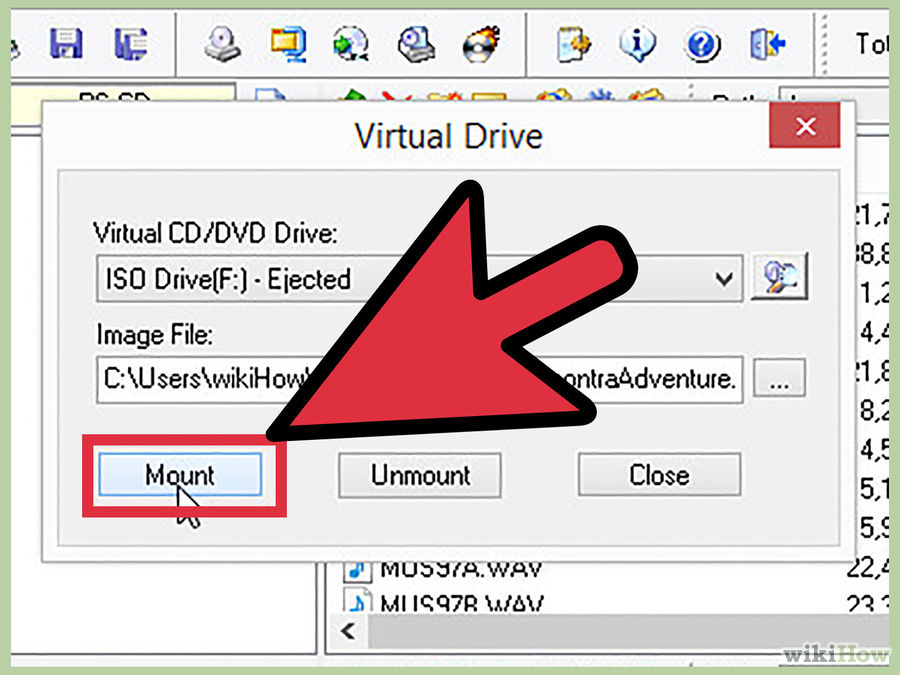
Task: Click the Mount button
Action: pos(180,475)
